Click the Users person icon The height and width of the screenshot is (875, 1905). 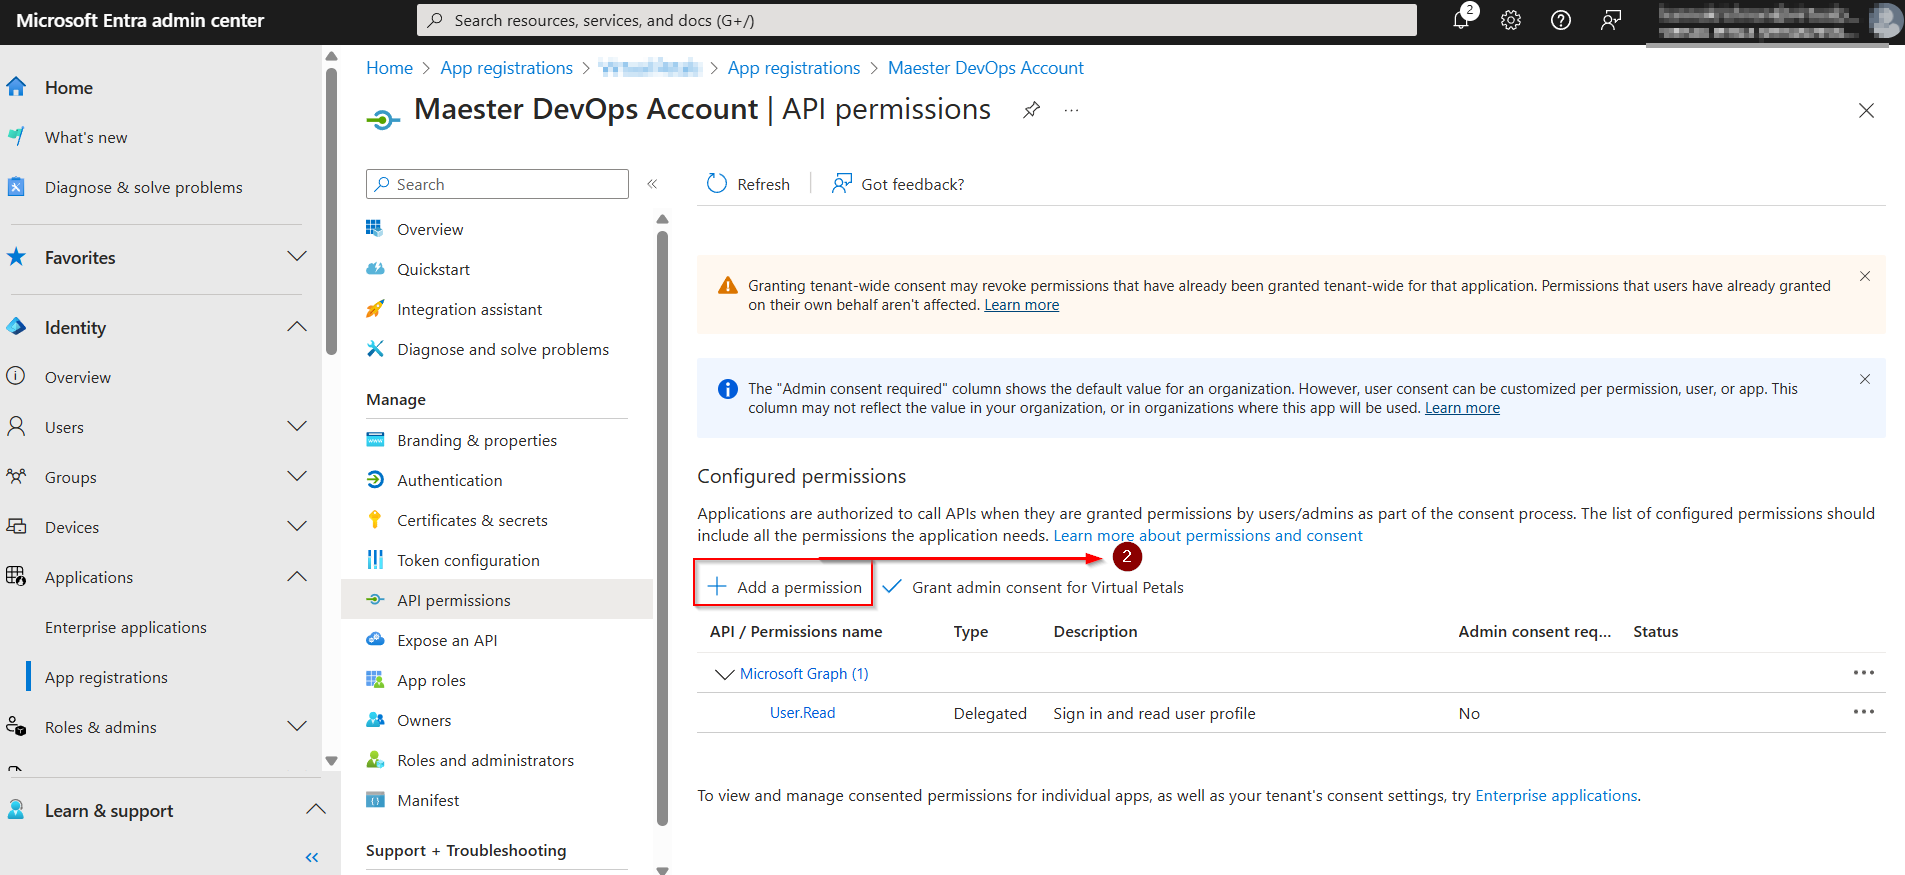click(x=16, y=427)
